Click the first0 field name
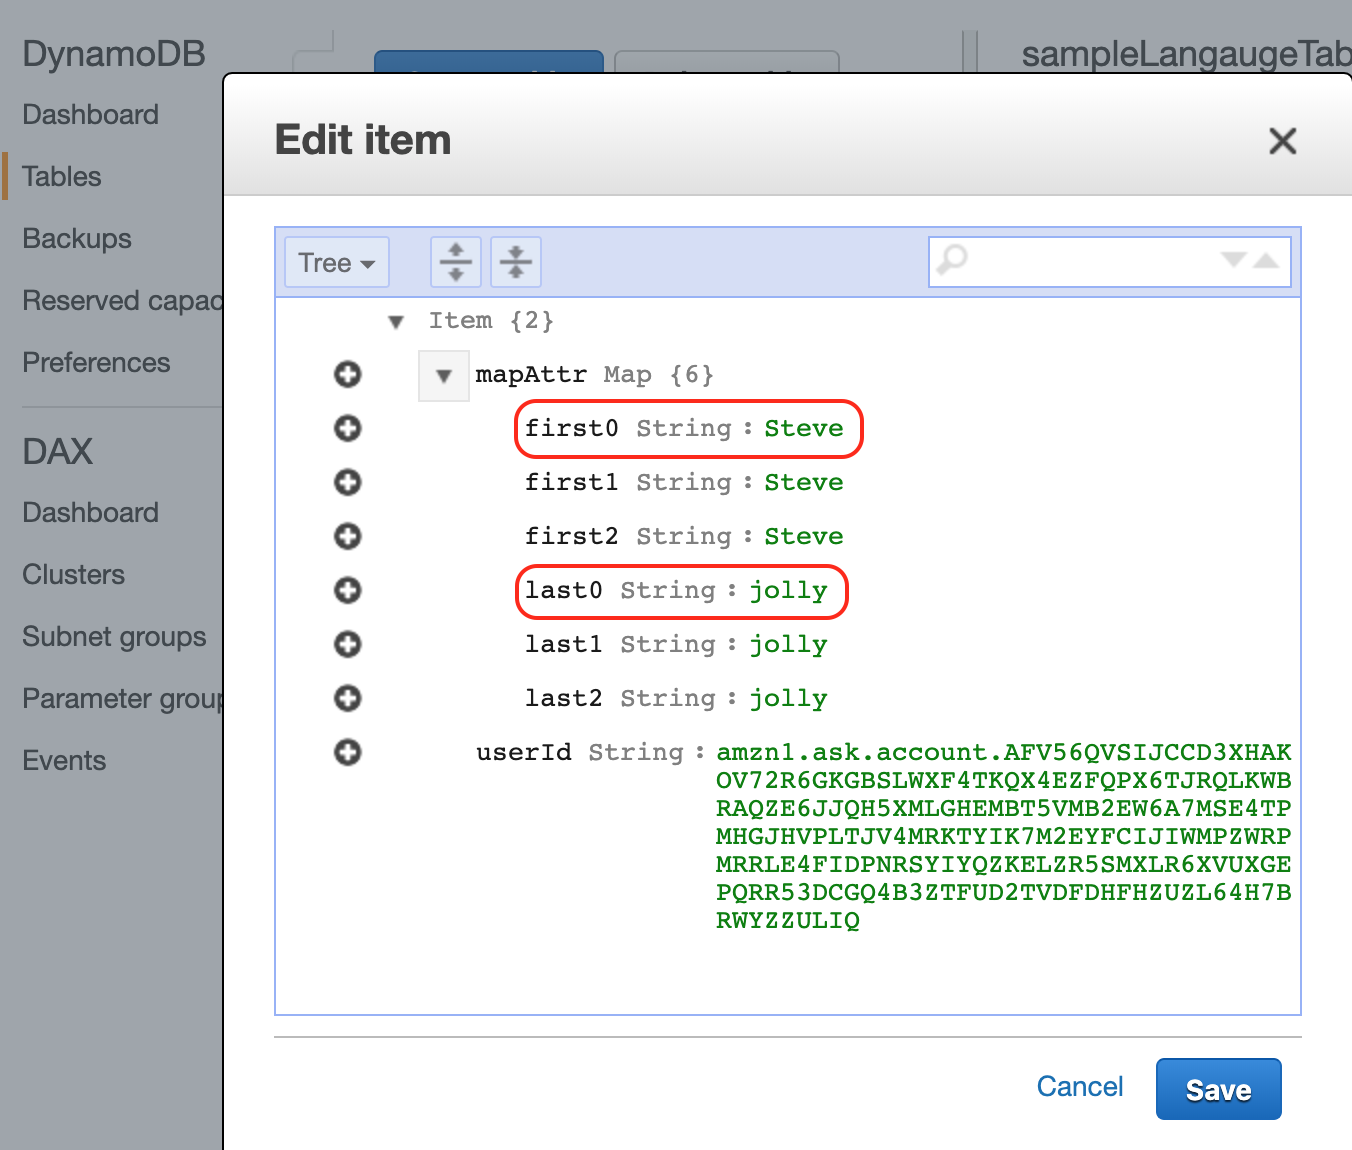 click(x=572, y=429)
